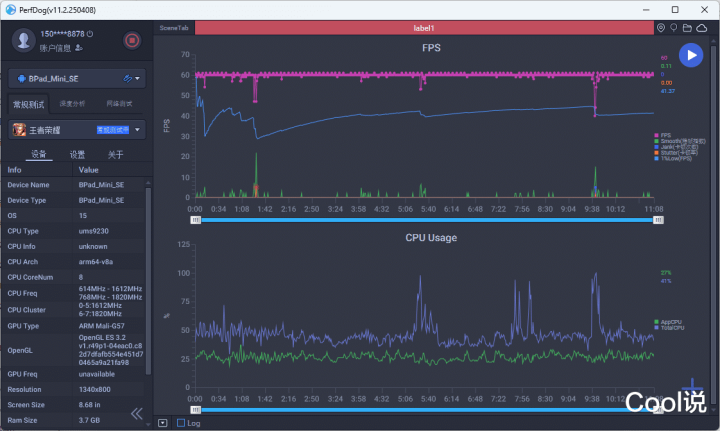Click the Android icon beside BPad_Mini_SE

click(21, 78)
